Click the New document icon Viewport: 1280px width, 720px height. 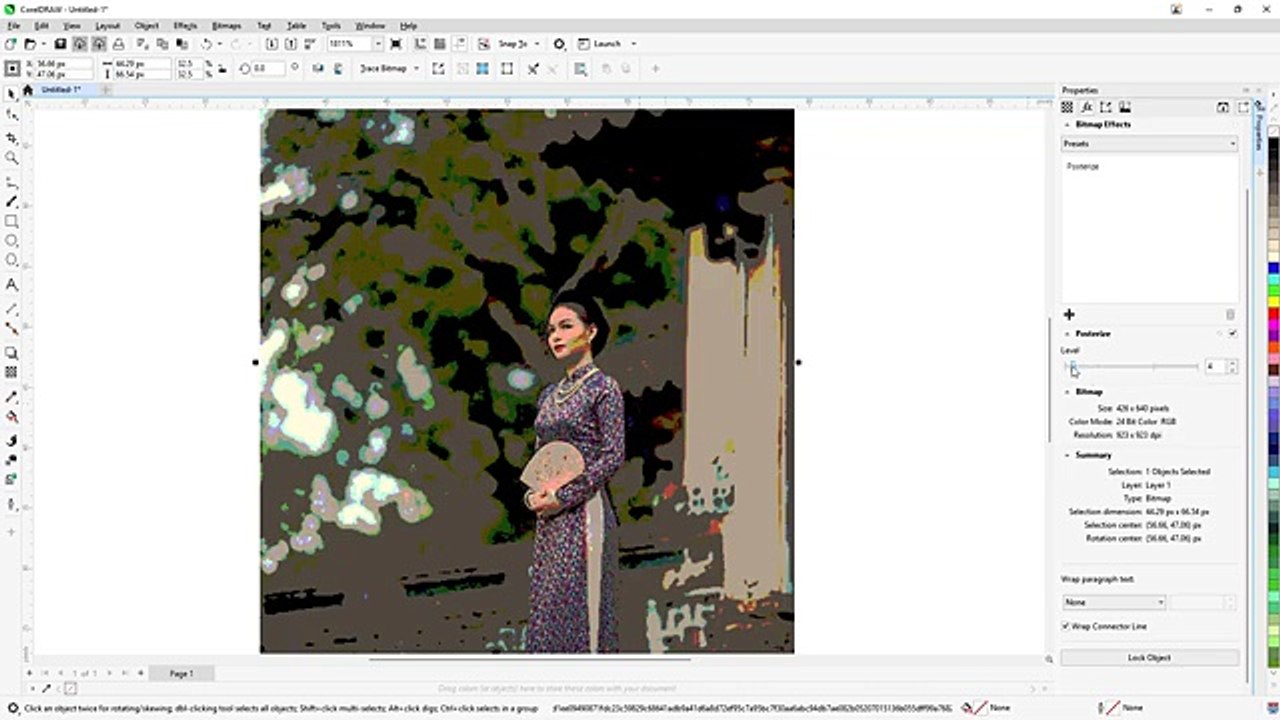tap(11, 44)
